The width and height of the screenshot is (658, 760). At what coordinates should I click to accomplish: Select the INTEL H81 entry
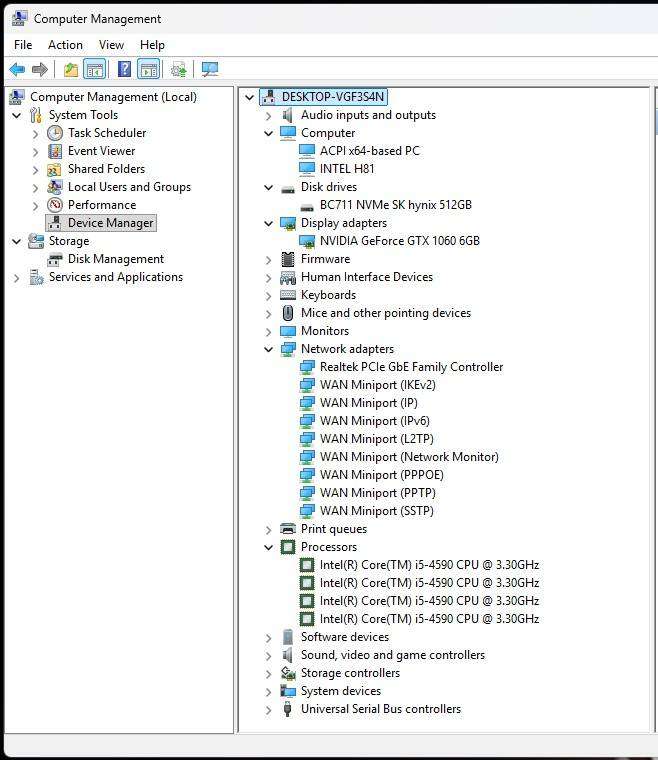[x=347, y=169]
